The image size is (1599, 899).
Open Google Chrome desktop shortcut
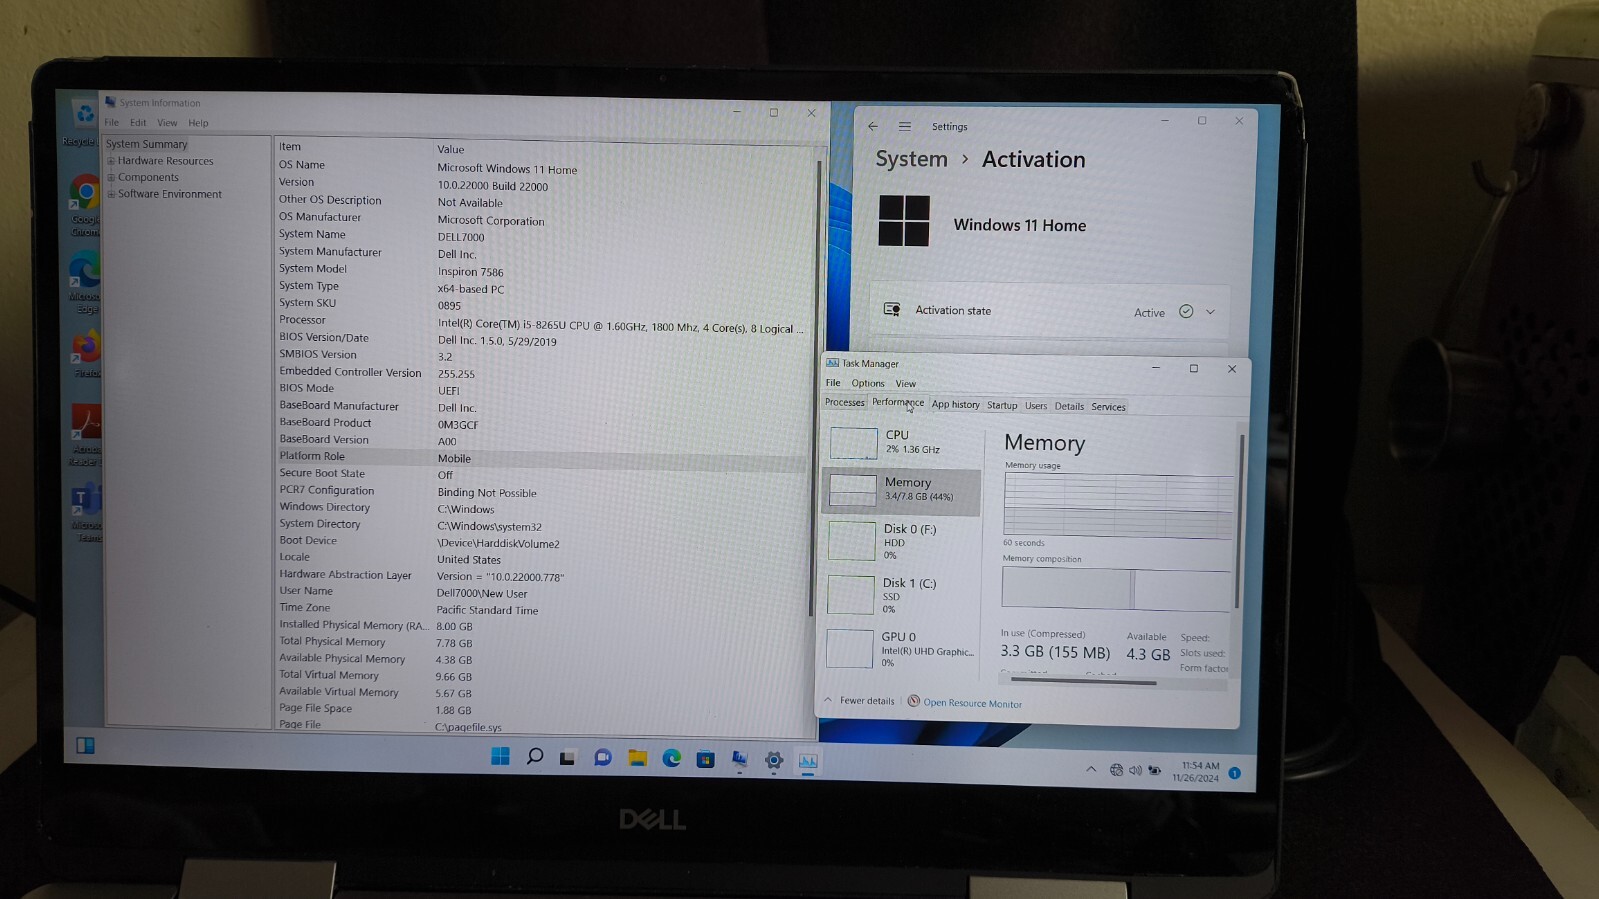coord(85,206)
